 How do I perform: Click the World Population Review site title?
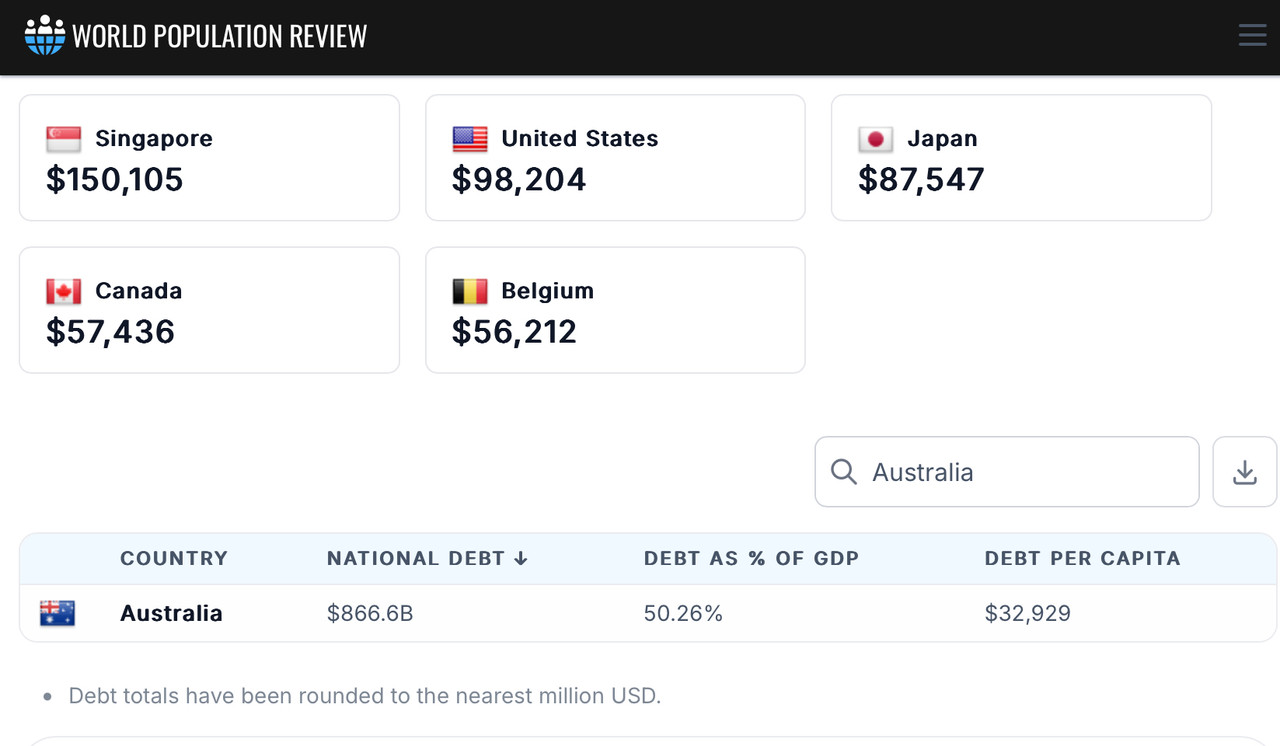pos(220,36)
